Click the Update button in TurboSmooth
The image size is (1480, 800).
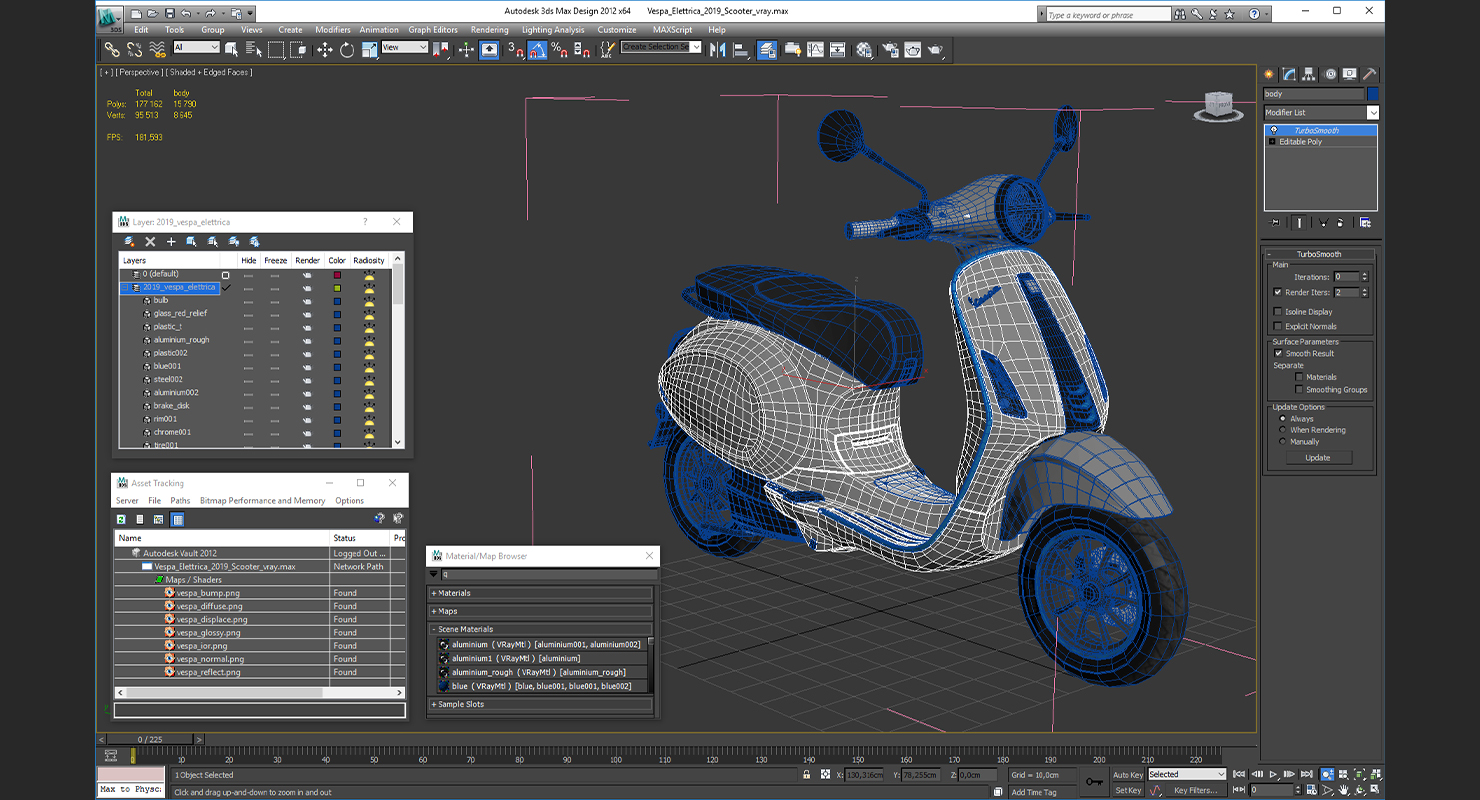pos(1317,458)
